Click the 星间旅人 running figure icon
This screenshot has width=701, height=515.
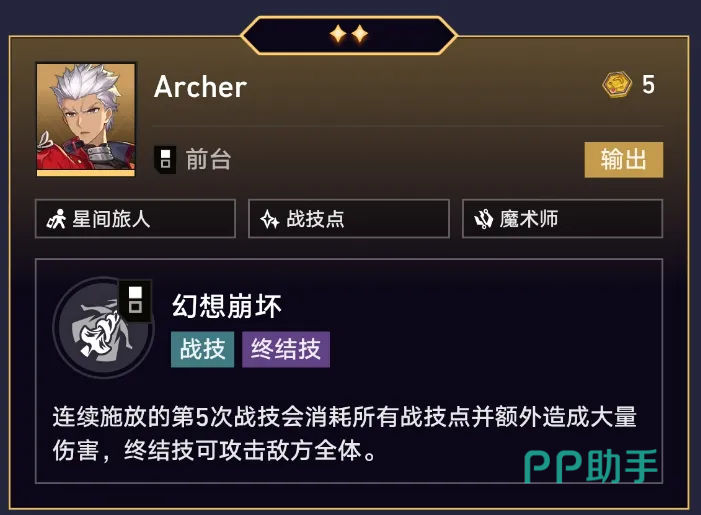pyautogui.click(x=56, y=219)
